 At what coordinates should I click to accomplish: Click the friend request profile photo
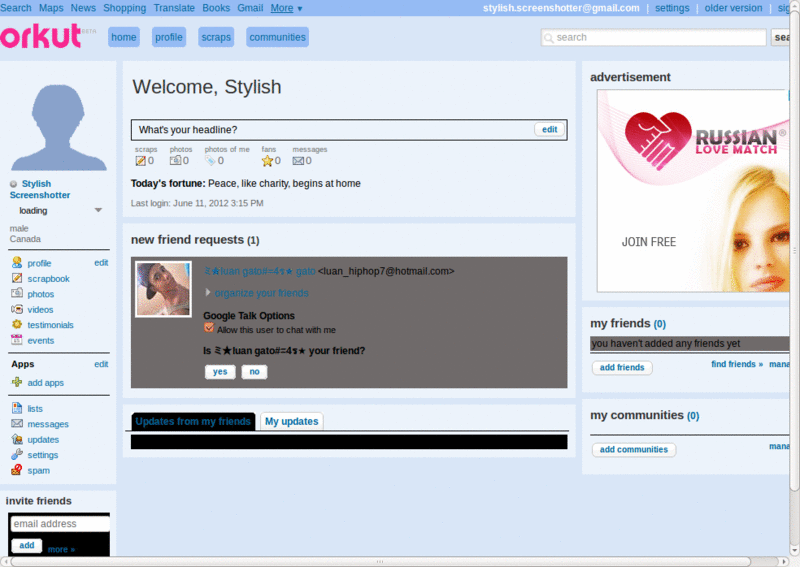tap(163, 289)
